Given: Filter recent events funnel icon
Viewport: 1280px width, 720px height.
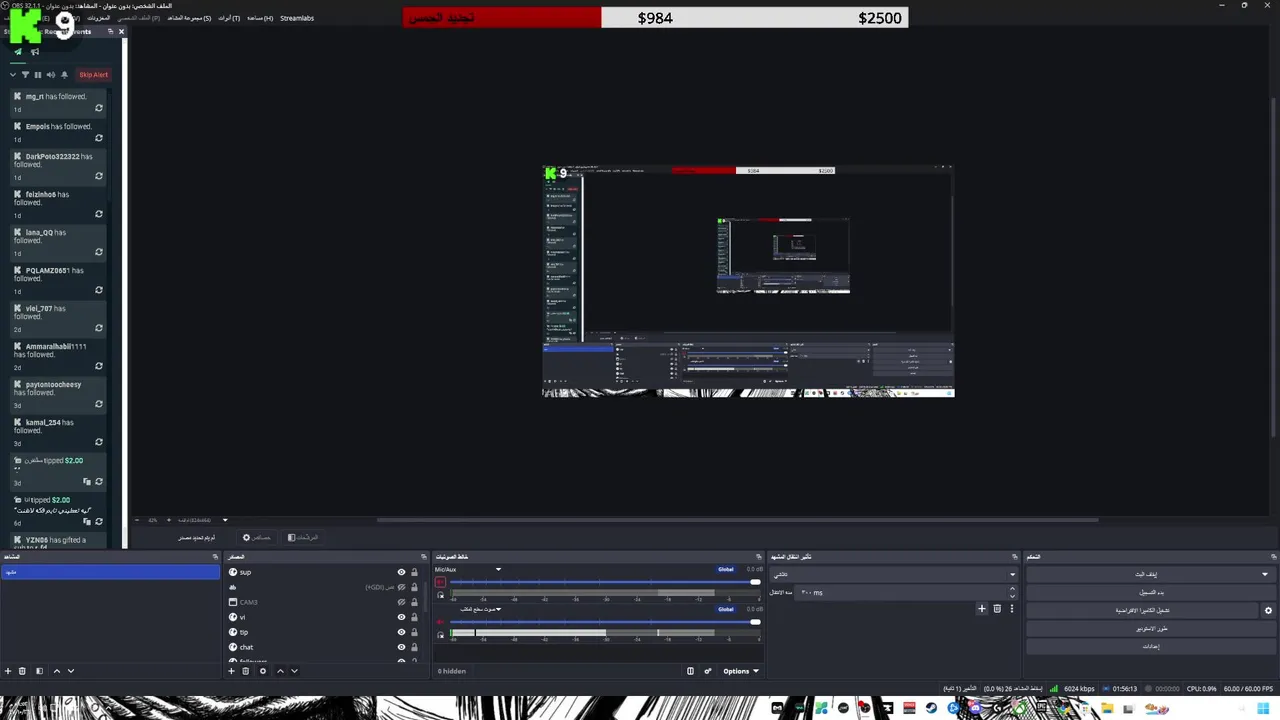Looking at the screenshot, I should (25, 74).
